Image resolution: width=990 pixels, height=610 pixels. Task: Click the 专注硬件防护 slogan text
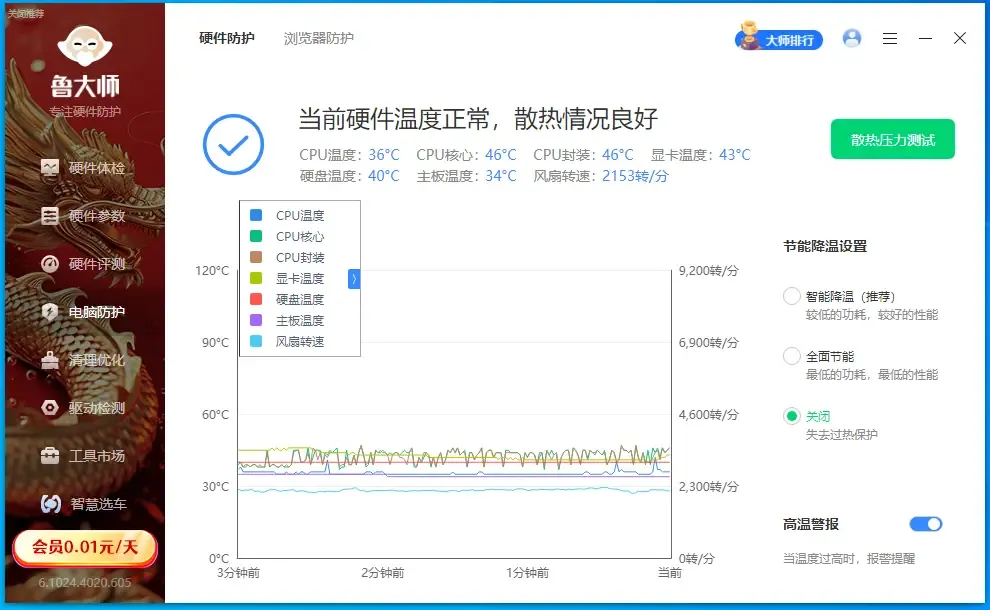(85, 112)
